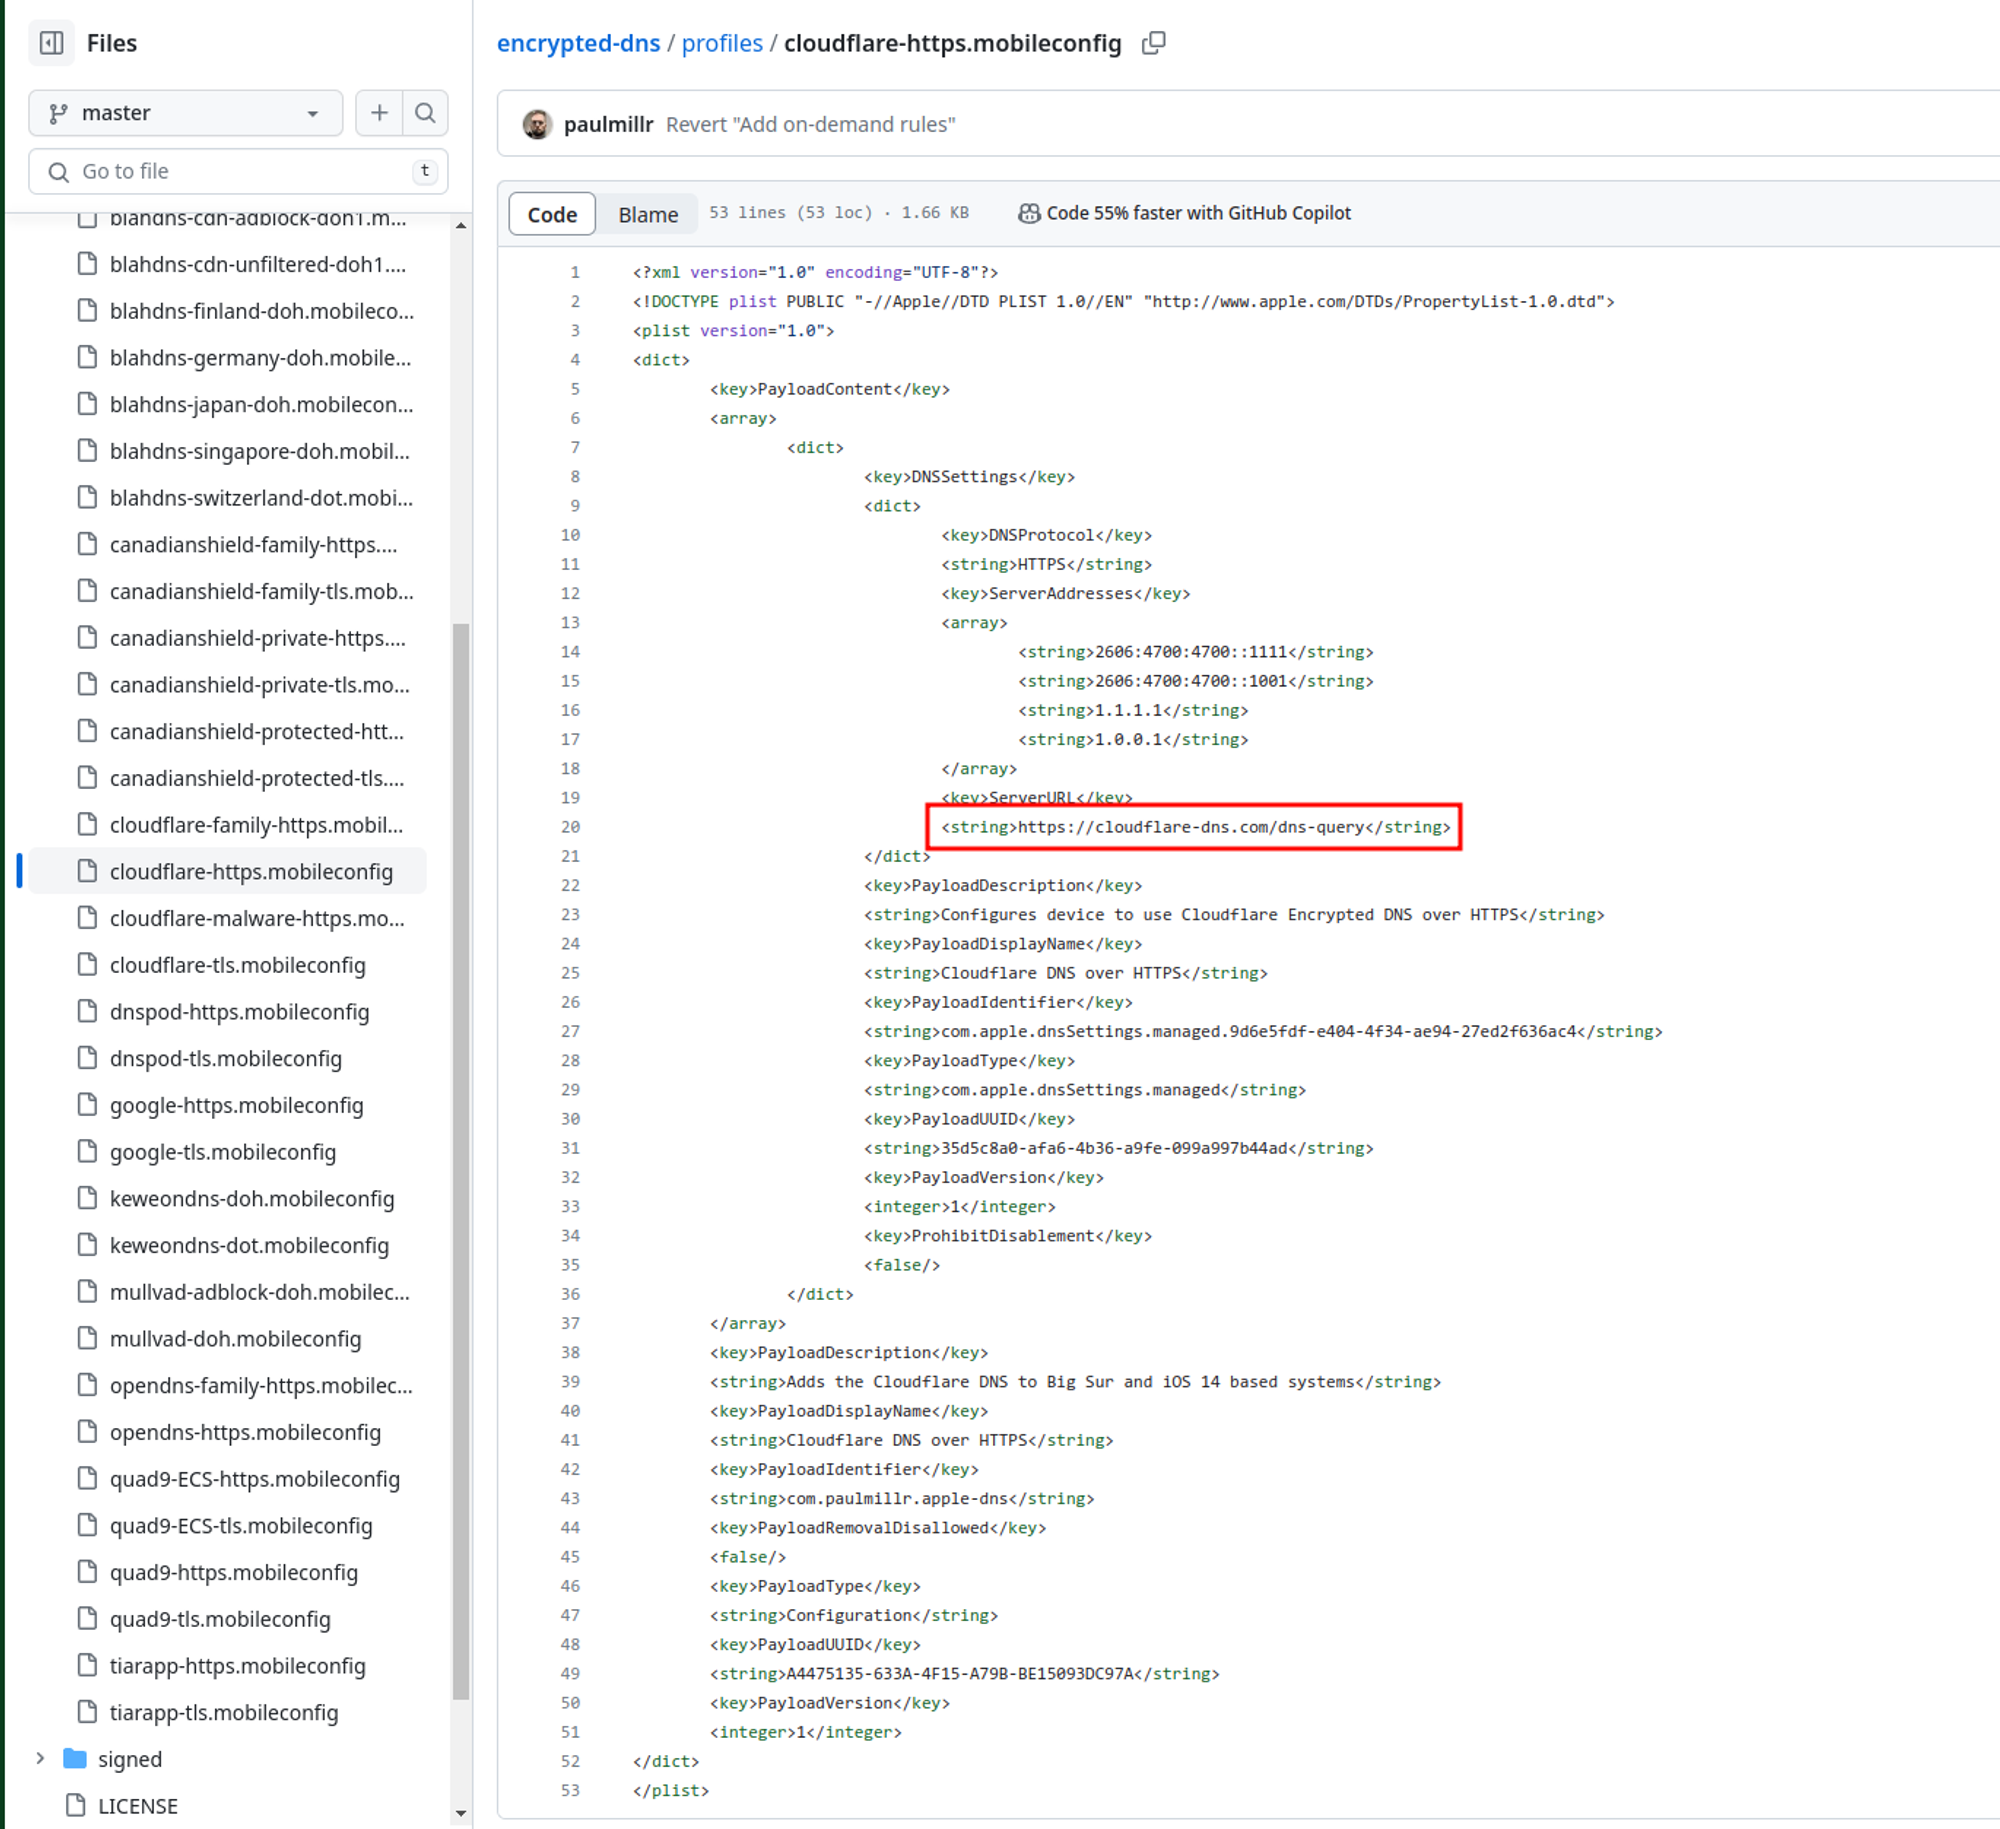Click the add file plus icon
Screen dimensions: 2000x1829
379,113
